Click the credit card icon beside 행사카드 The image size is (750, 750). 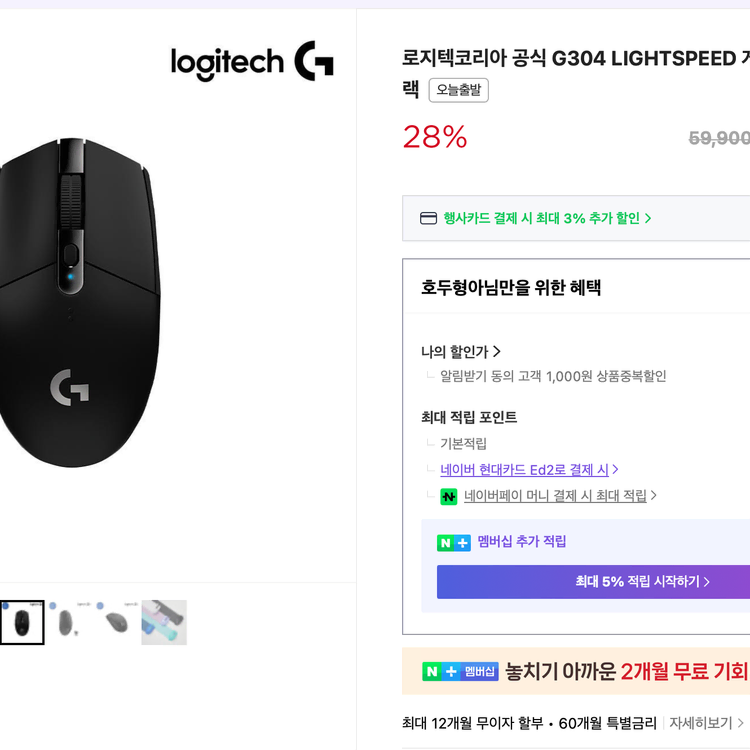[x=428, y=218]
